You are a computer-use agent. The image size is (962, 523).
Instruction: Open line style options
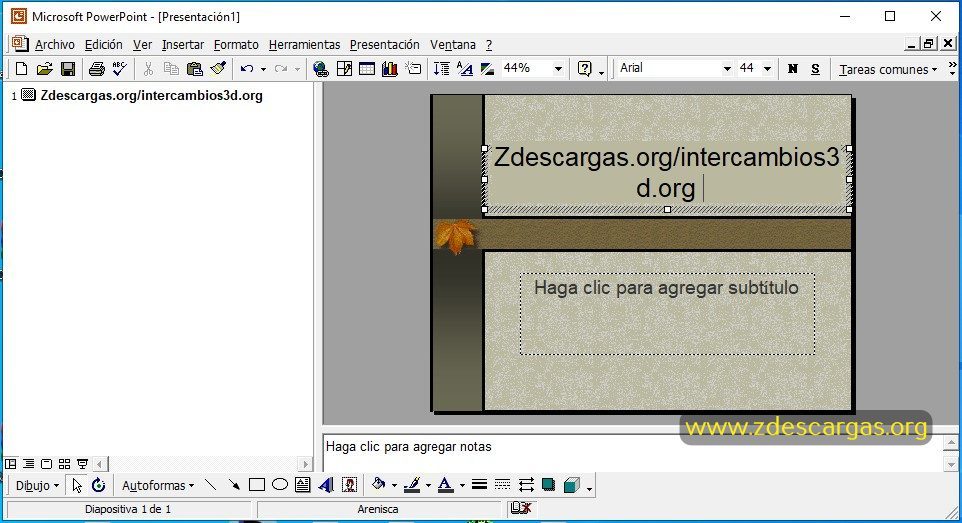[479, 486]
